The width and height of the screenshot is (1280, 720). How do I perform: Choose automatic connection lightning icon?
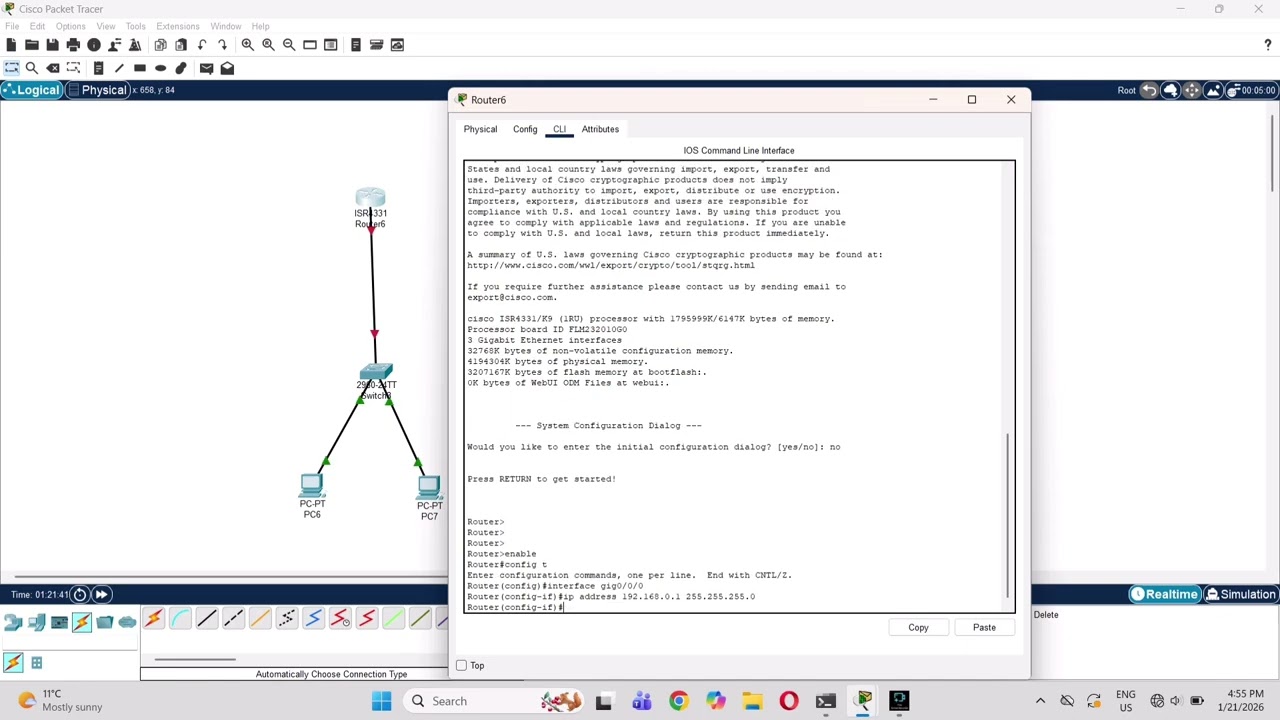[153, 620]
